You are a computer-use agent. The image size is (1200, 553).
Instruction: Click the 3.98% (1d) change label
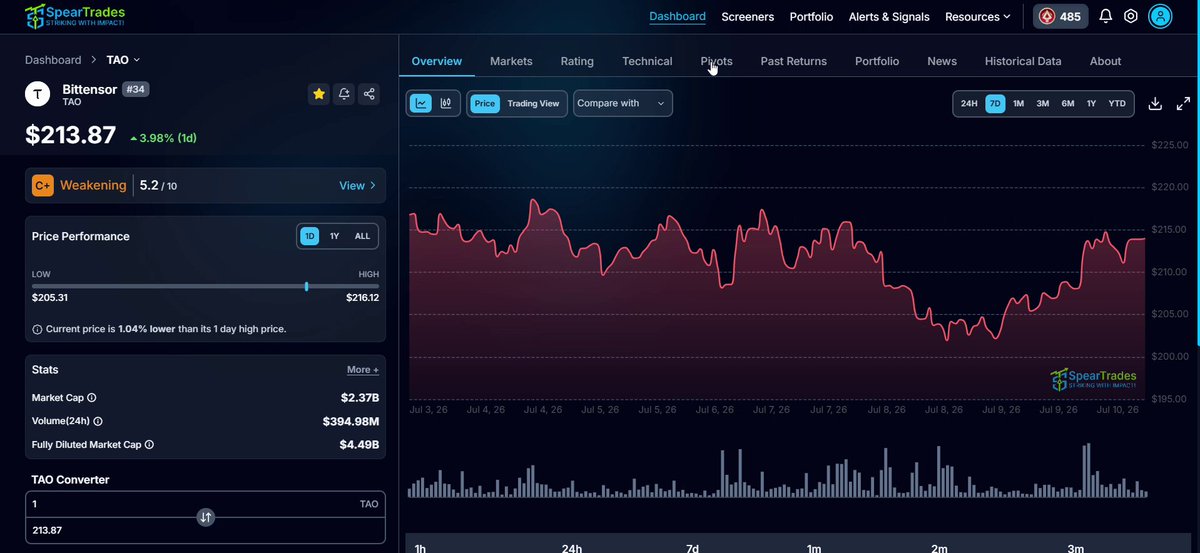point(164,138)
